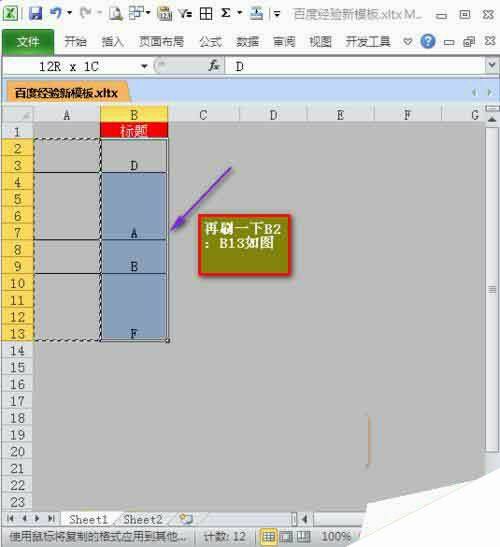Select column A header

[x=67, y=115]
